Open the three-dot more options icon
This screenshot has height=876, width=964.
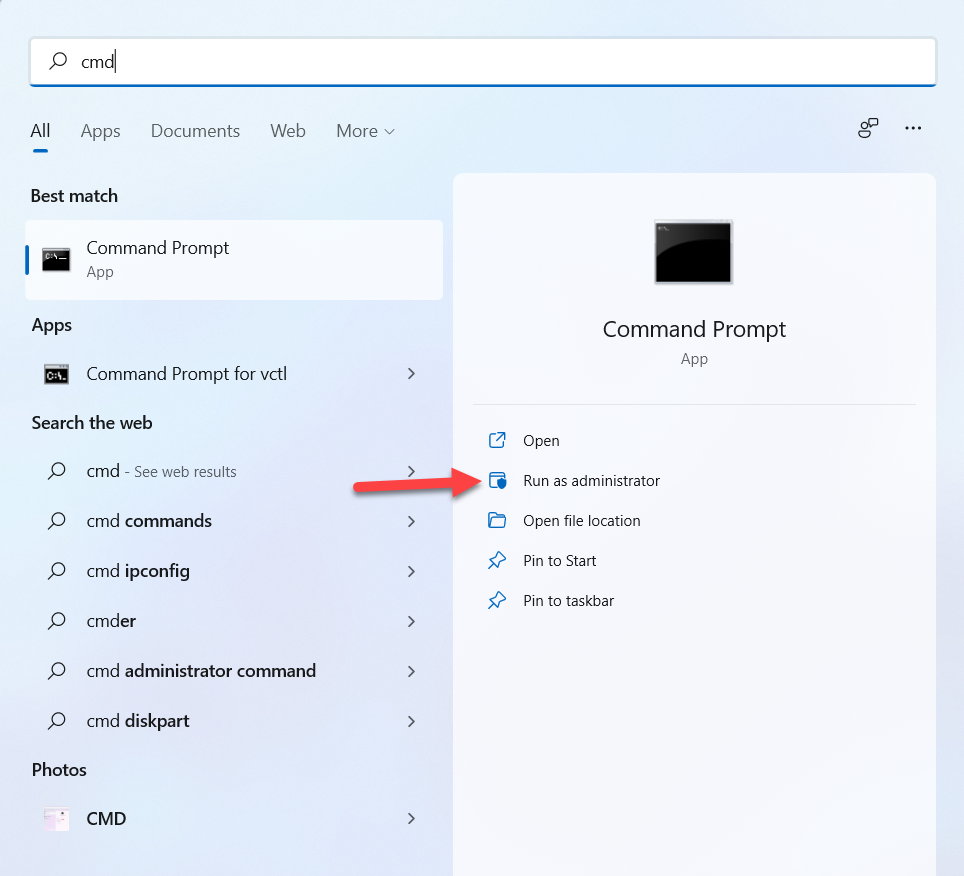(x=913, y=128)
